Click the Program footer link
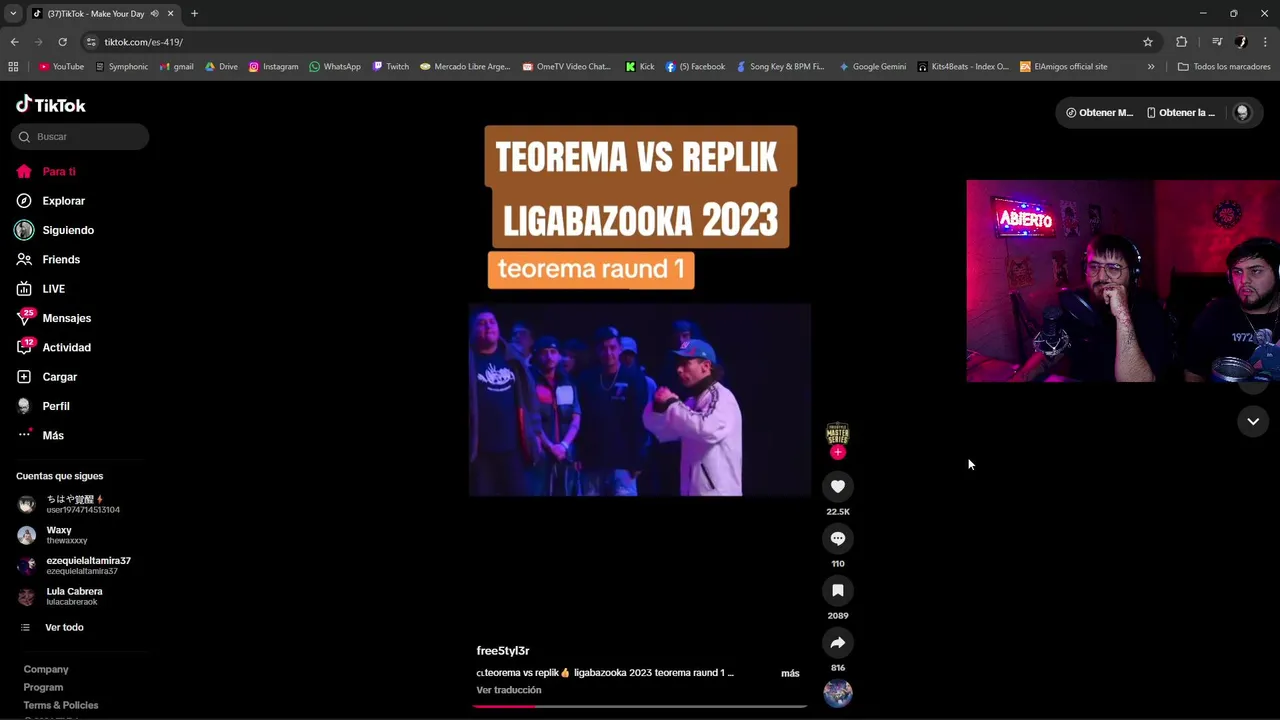This screenshot has width=1280, height=720. (x=43, y=688)
